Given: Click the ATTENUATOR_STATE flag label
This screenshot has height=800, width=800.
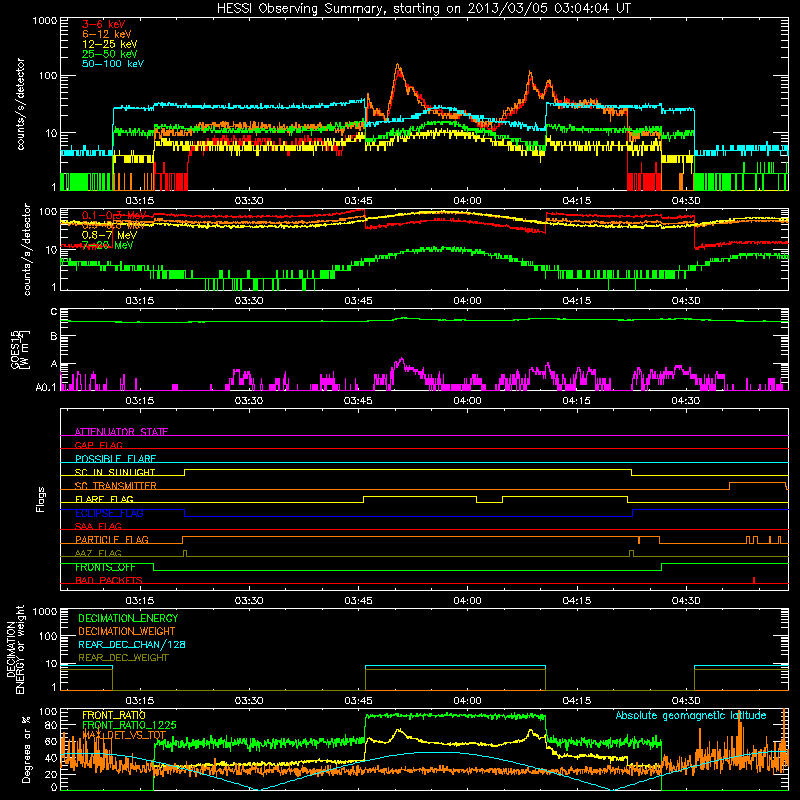Looking at the screenshot, I should click(121, 432).
